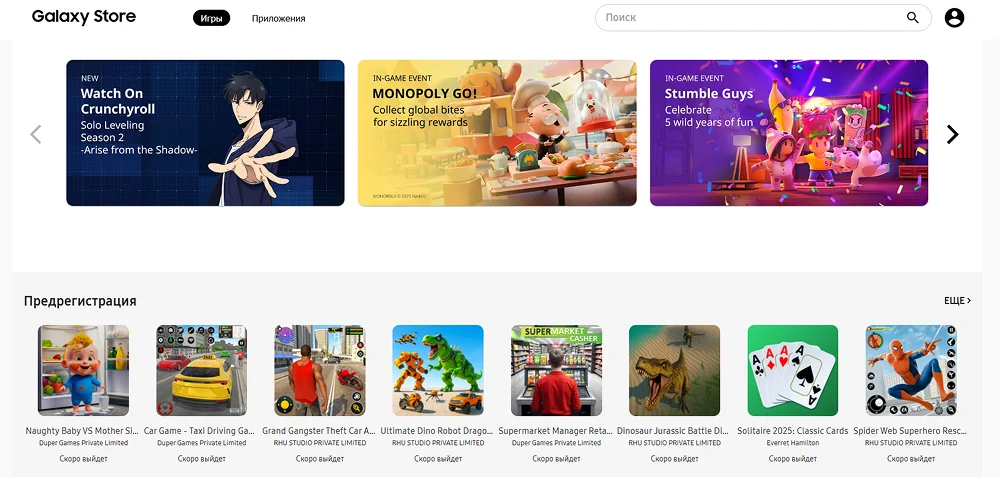
Task: Open Solitaire 2025 Classic Cards icon
Action: (x=793, y=371)
